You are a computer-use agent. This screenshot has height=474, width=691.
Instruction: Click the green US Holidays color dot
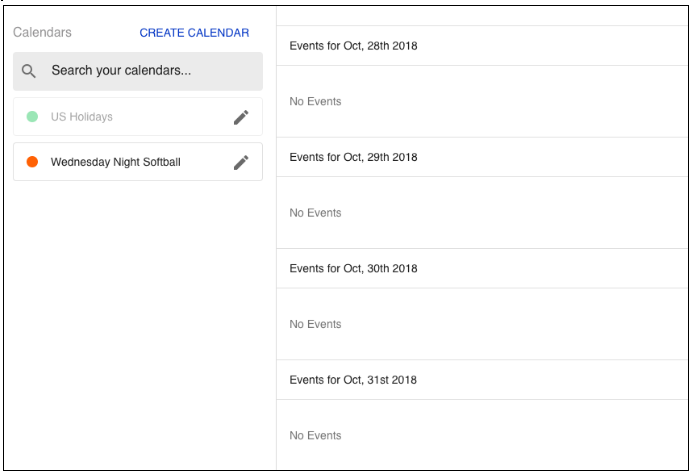coord(32,117)
